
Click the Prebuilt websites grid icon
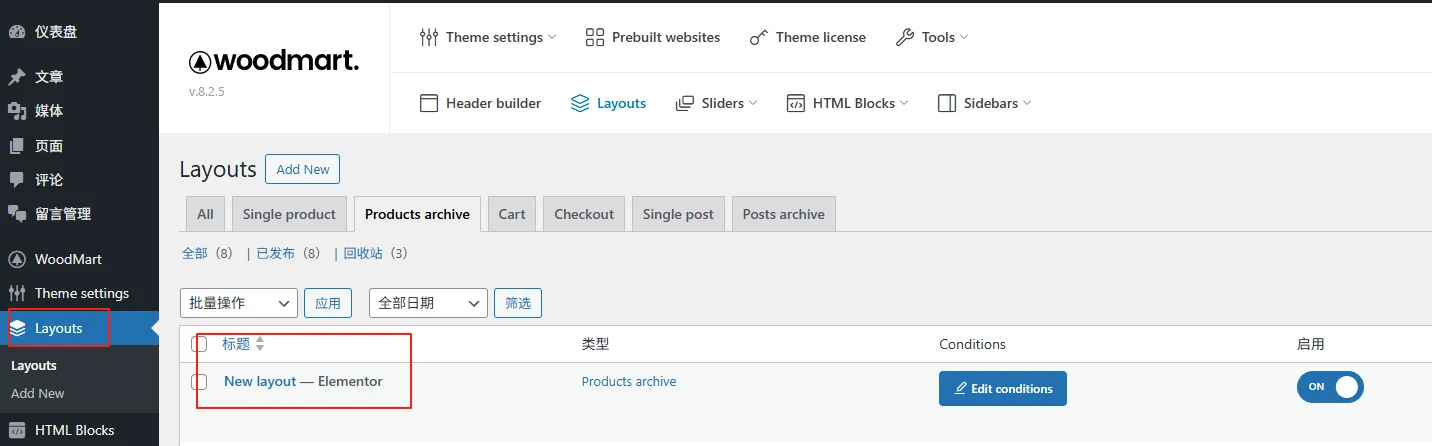[x=595, y=37]
